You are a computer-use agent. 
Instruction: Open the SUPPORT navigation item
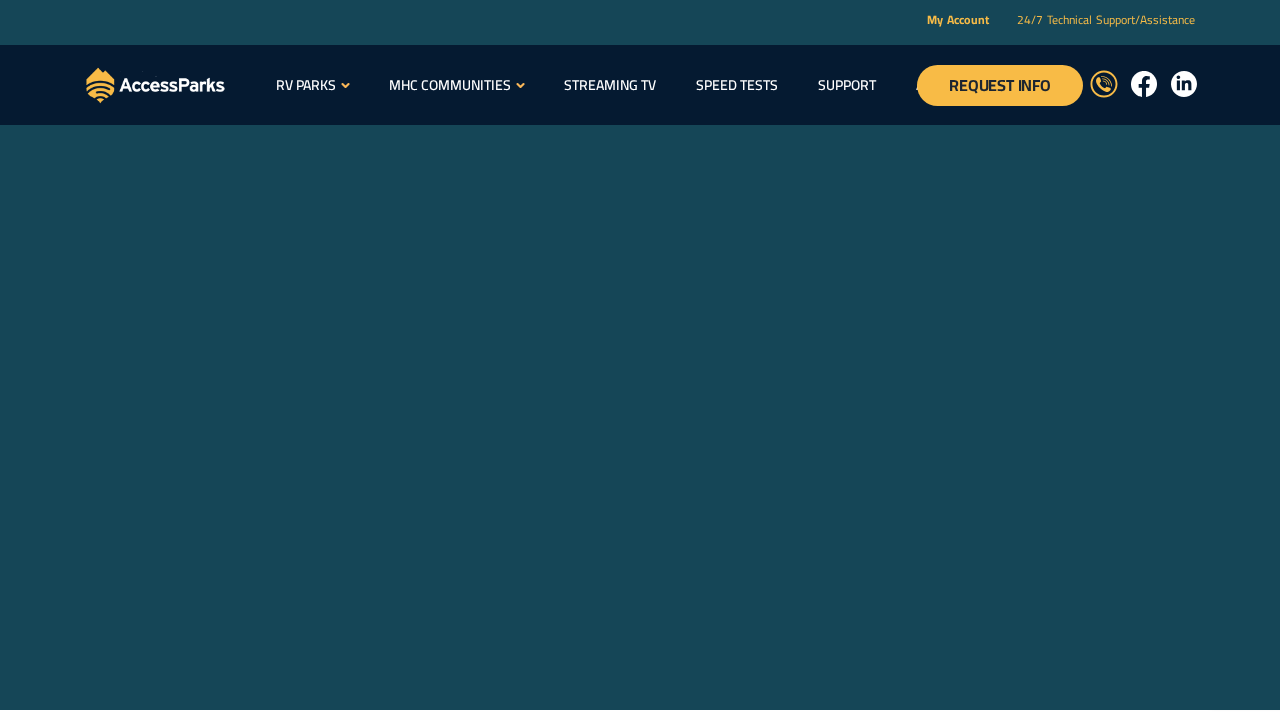coord(847,84)
